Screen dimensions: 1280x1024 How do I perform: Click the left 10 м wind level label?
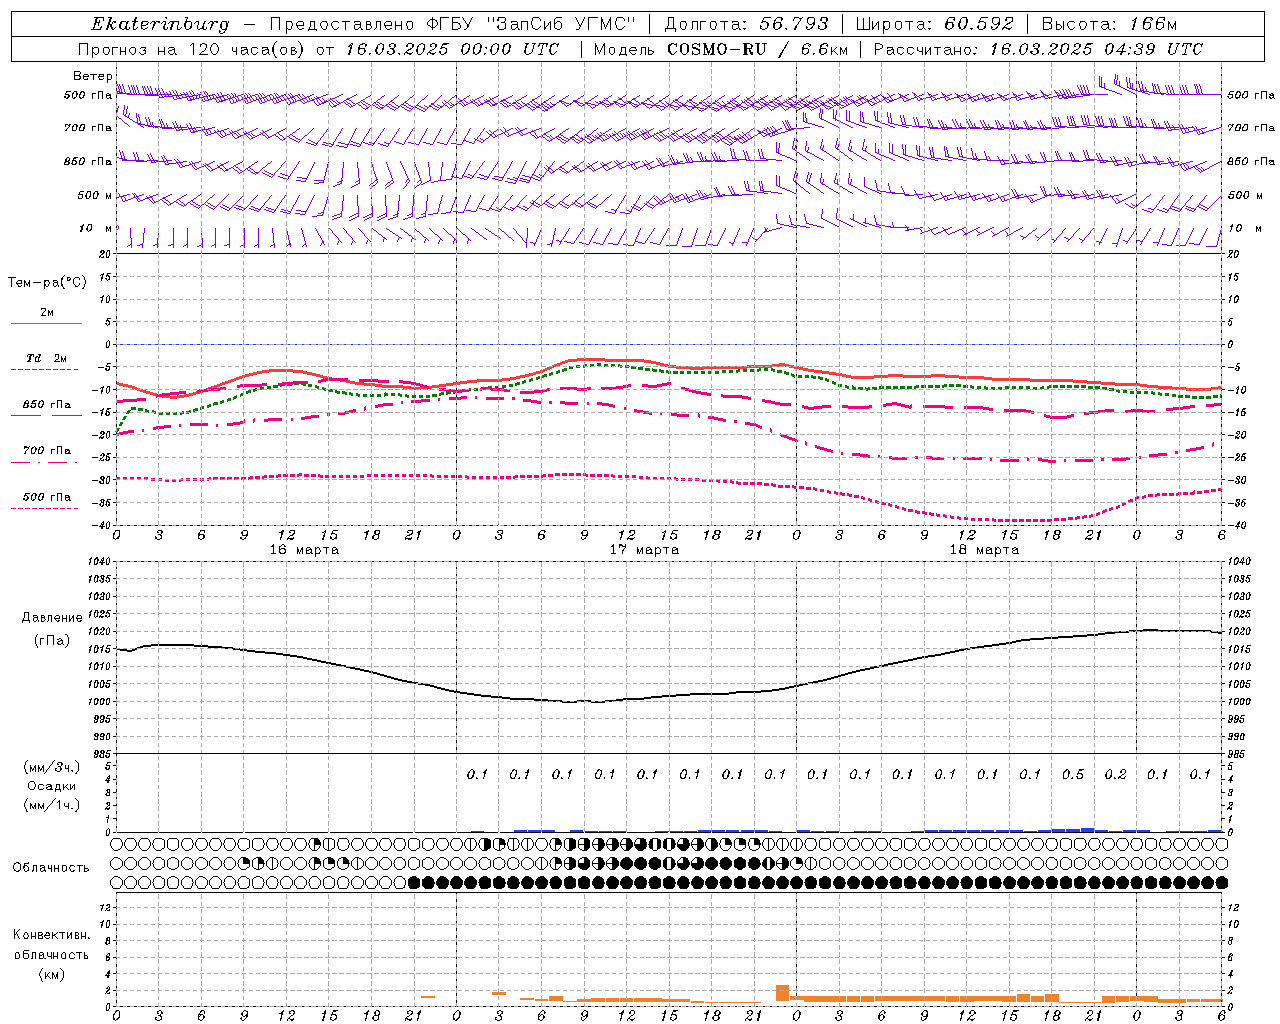point(95,228)
